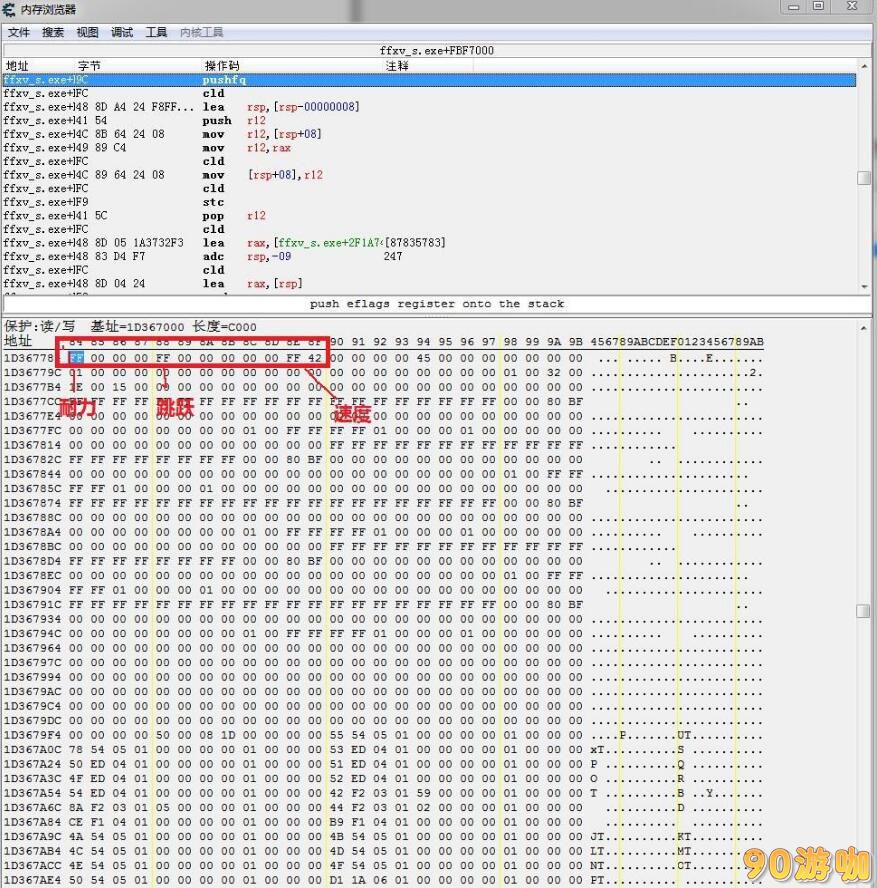Select the lea rsp,[rsp-00000008] instruction
This screenshot has height=888, width=877.
click(429, 107)
